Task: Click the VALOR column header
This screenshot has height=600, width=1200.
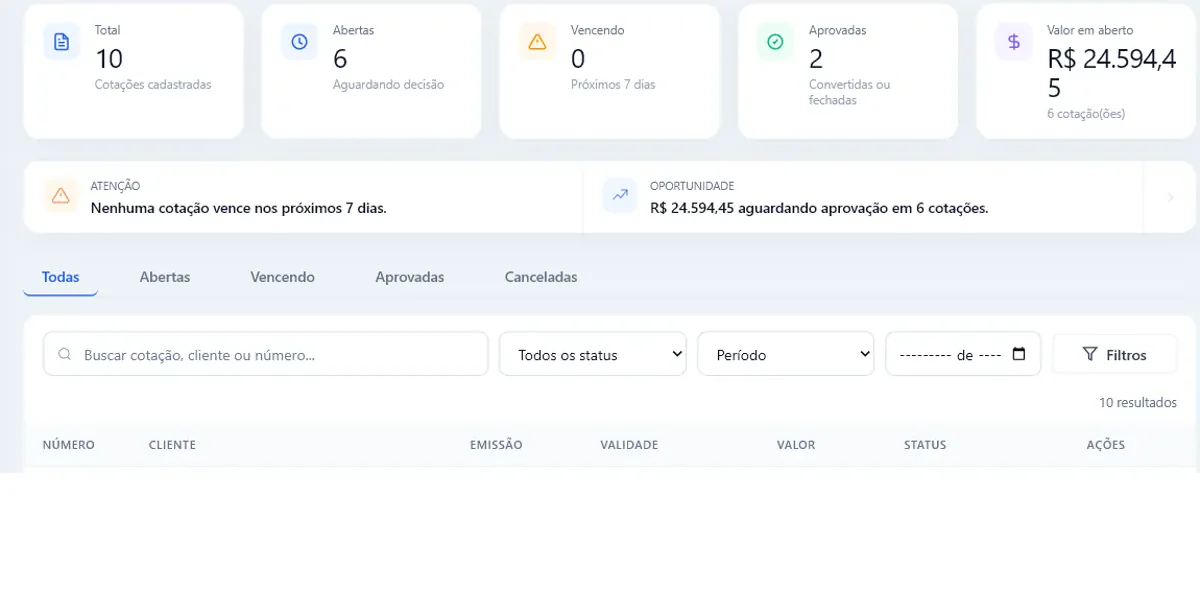Action: click(x=796, y=445)
